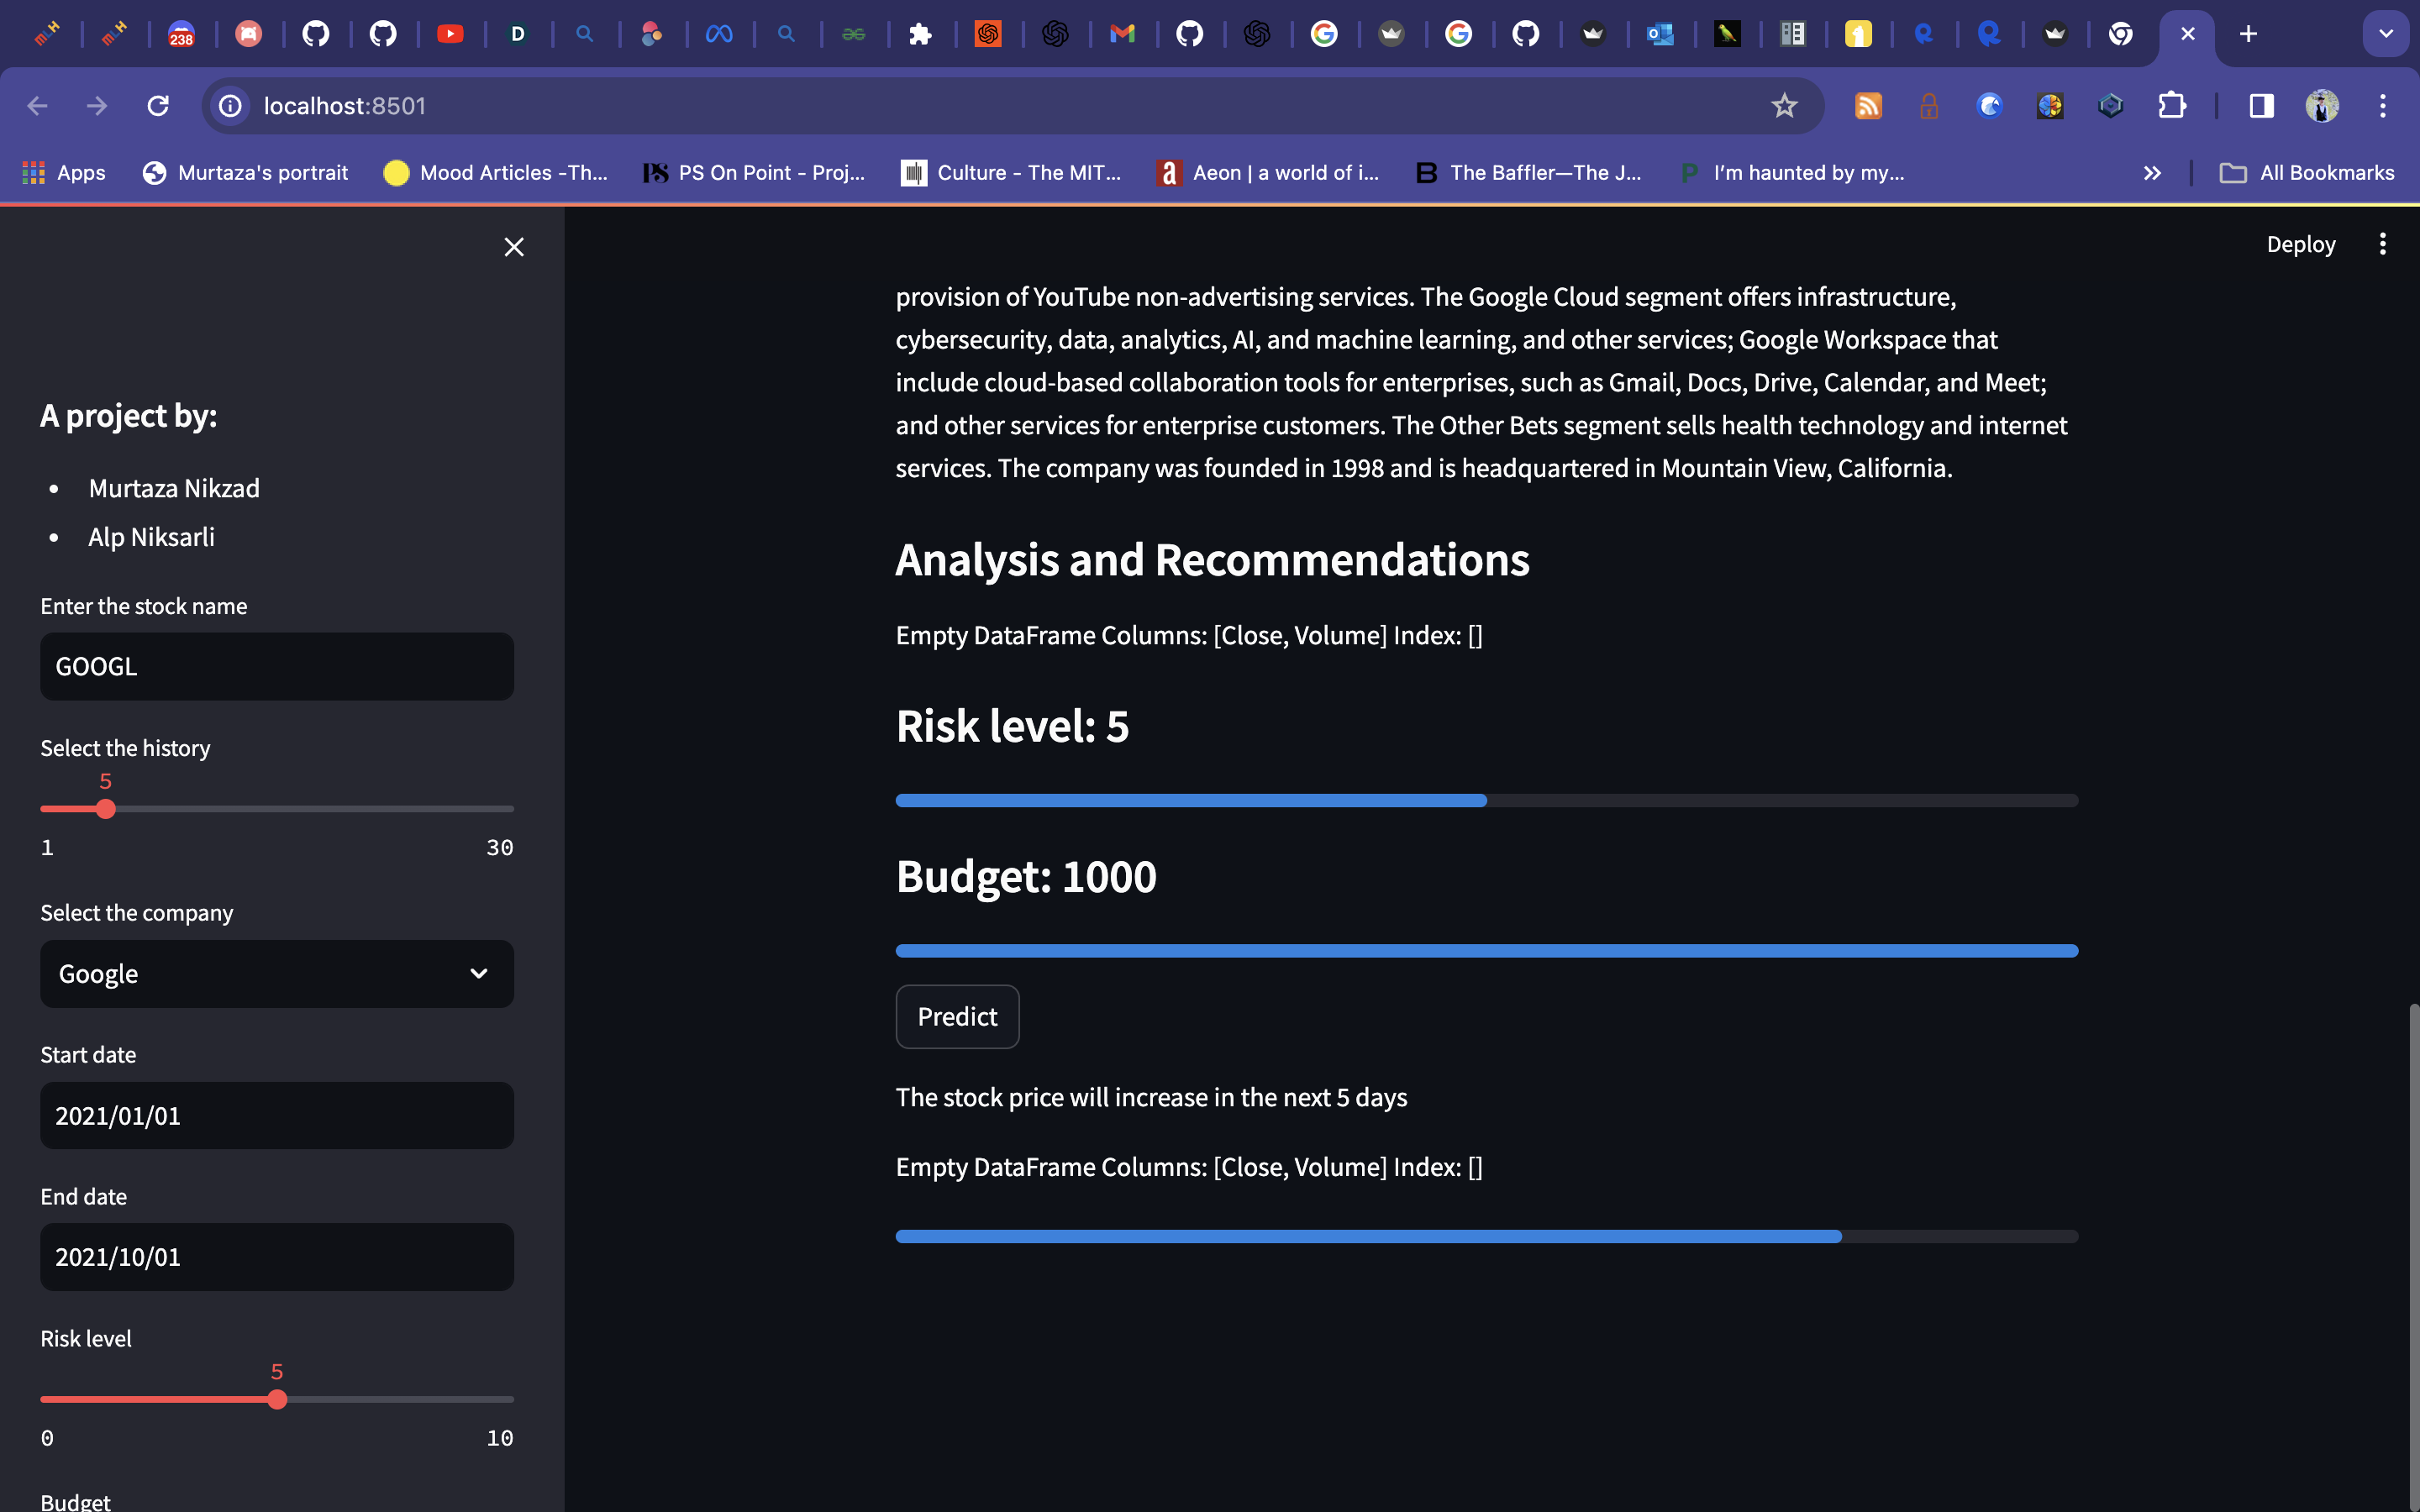The height and width of the screenshot is (1512, 2420).
Task: Open the tab search dropdown arrow
Action: [2385, 34]
